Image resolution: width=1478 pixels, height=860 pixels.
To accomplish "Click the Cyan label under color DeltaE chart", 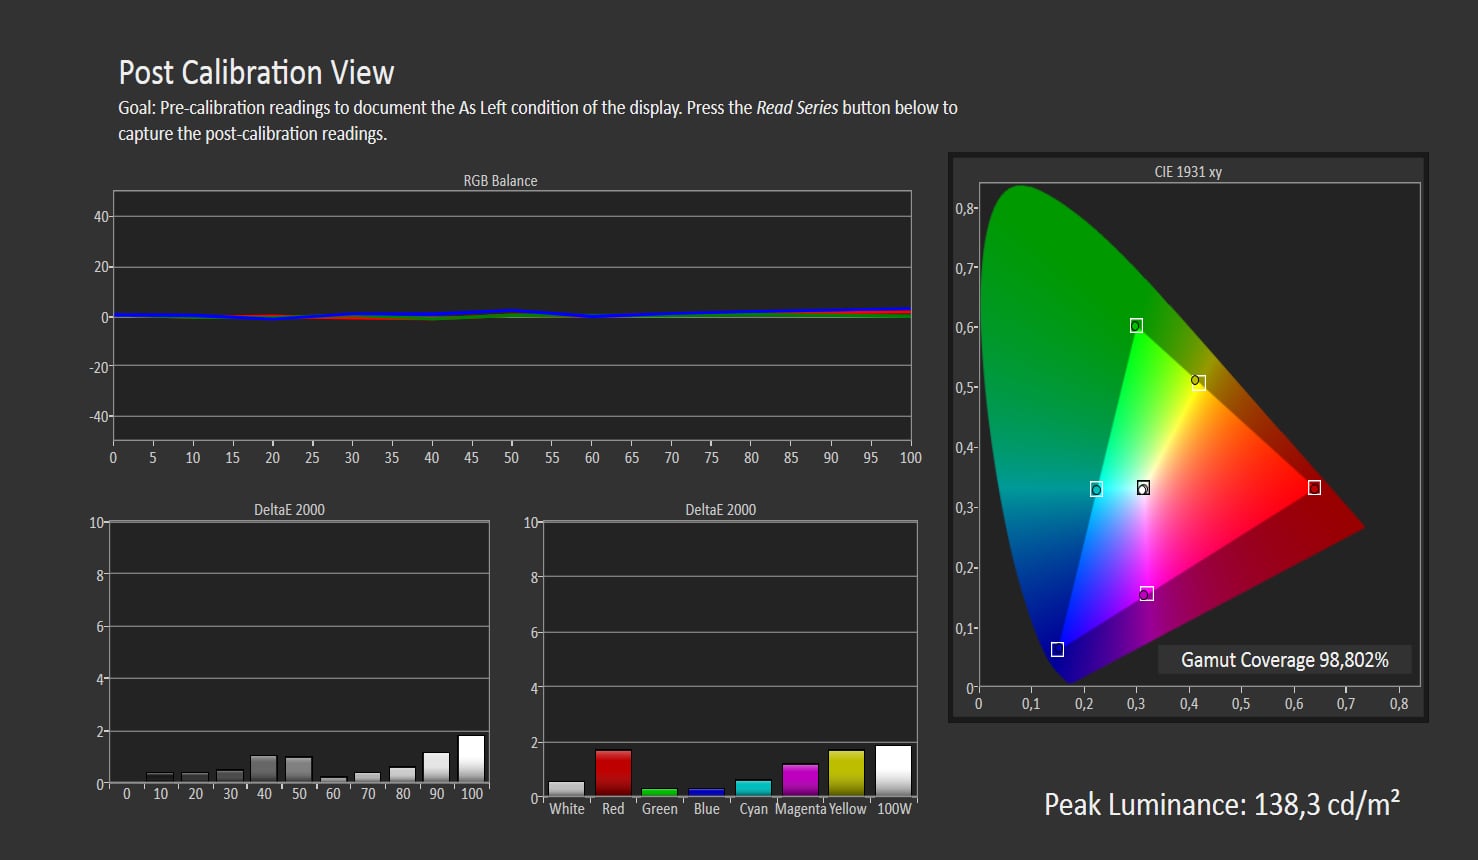I will click(x=753, y=809).
